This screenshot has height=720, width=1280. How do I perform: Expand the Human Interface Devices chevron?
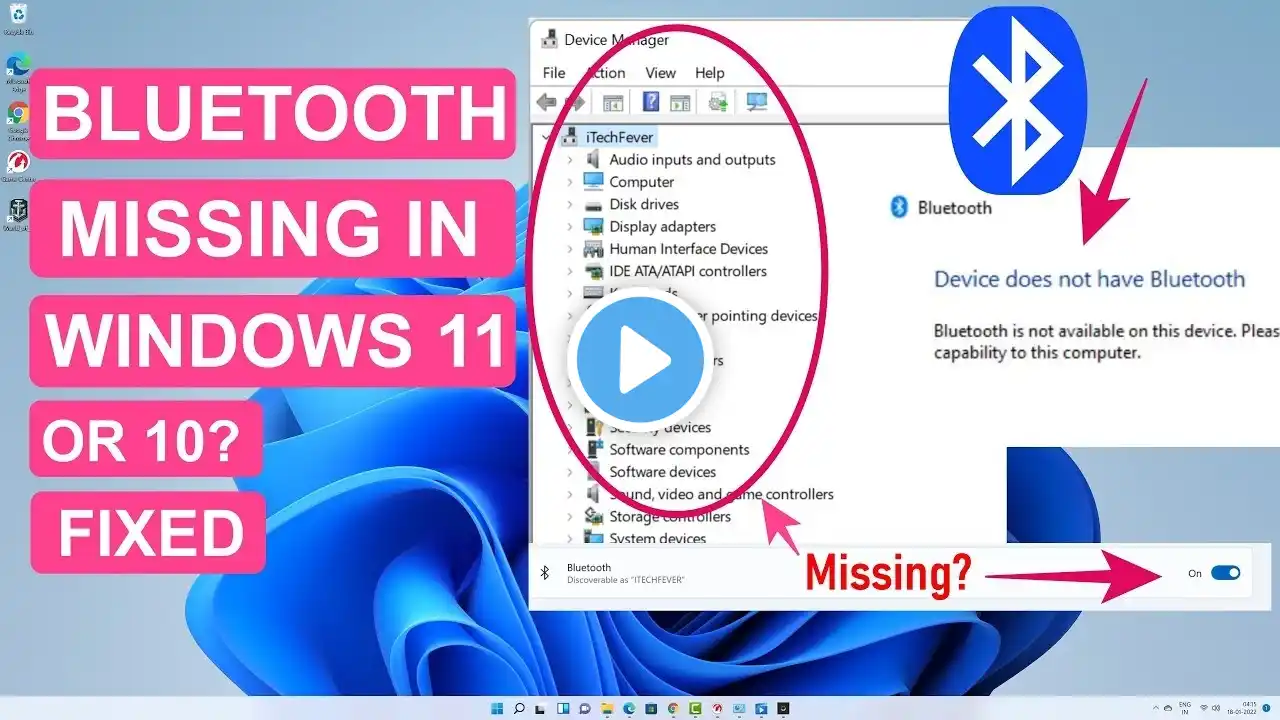tap(570, 249)
